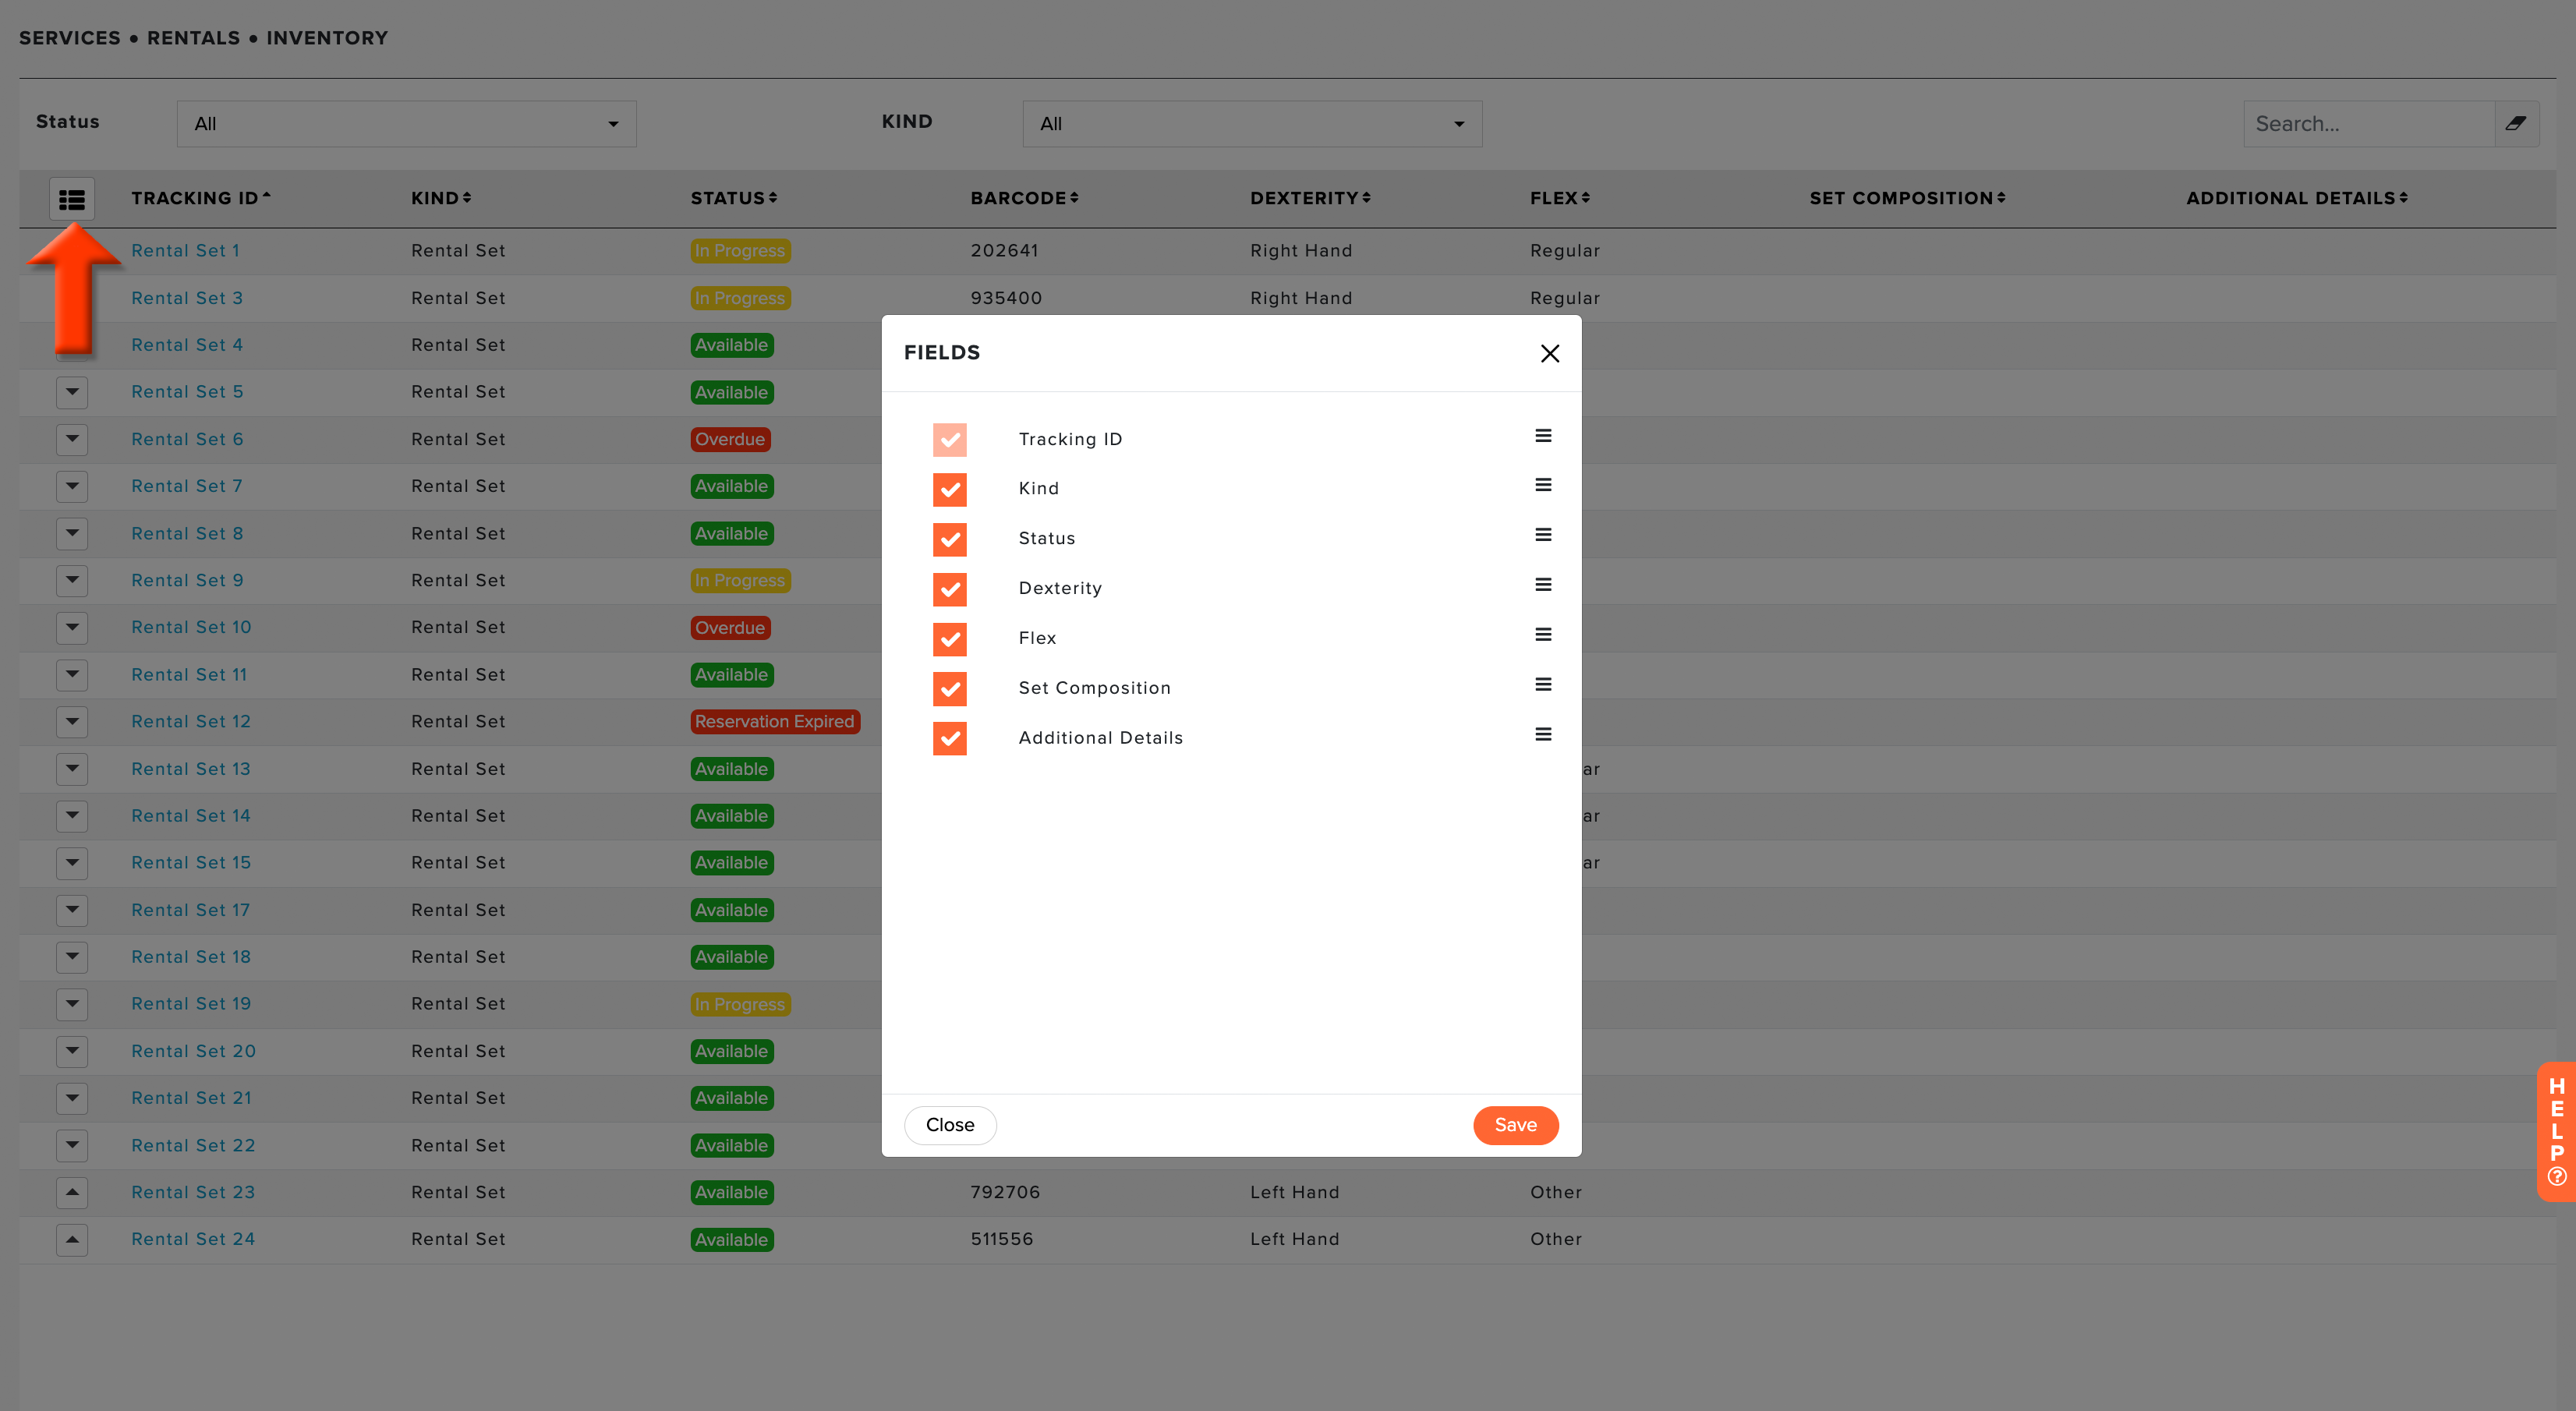Image resolution: width=2576 pixels, height=1411 pixels.
Task: Expand row menu for Rental Set 22
Action: (x=72, y=1146)
